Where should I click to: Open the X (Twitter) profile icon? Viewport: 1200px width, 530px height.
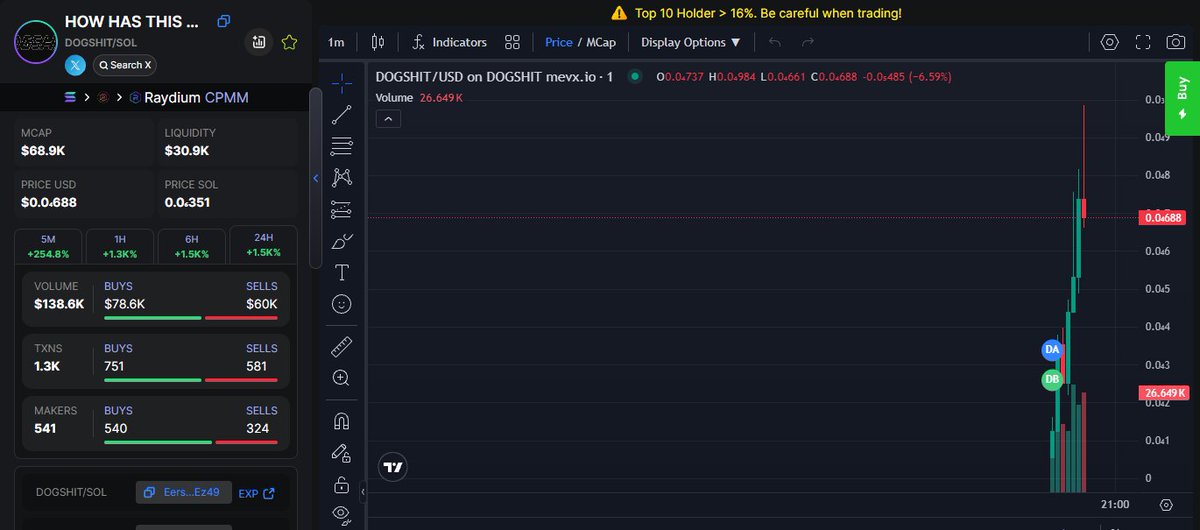76,65
